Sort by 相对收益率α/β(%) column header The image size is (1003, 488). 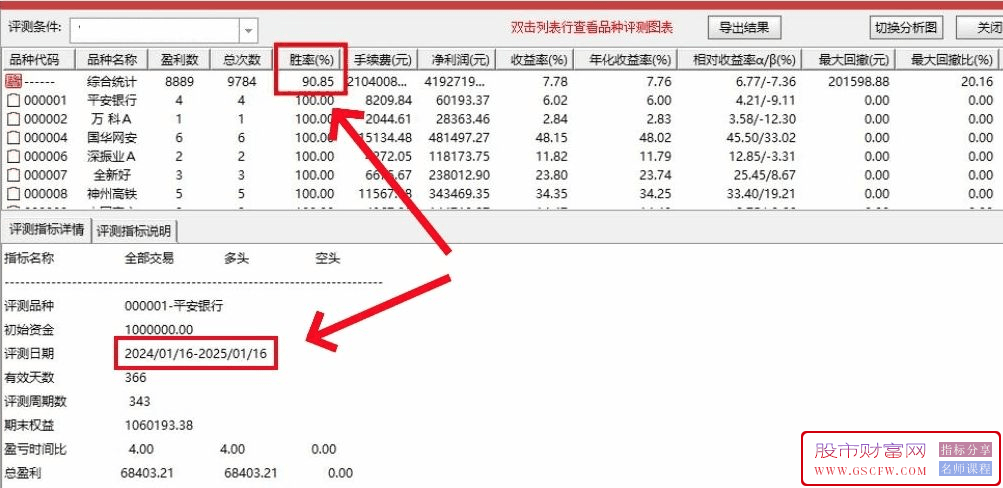739,60
